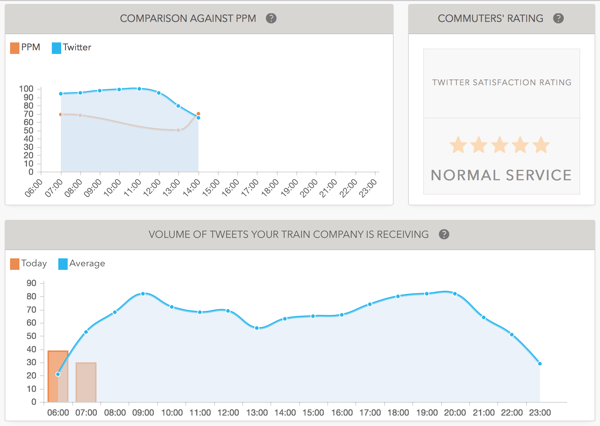Open help icon for Volume of Tweets
Viewport: 600px width, 426px height.
(444, 235)
